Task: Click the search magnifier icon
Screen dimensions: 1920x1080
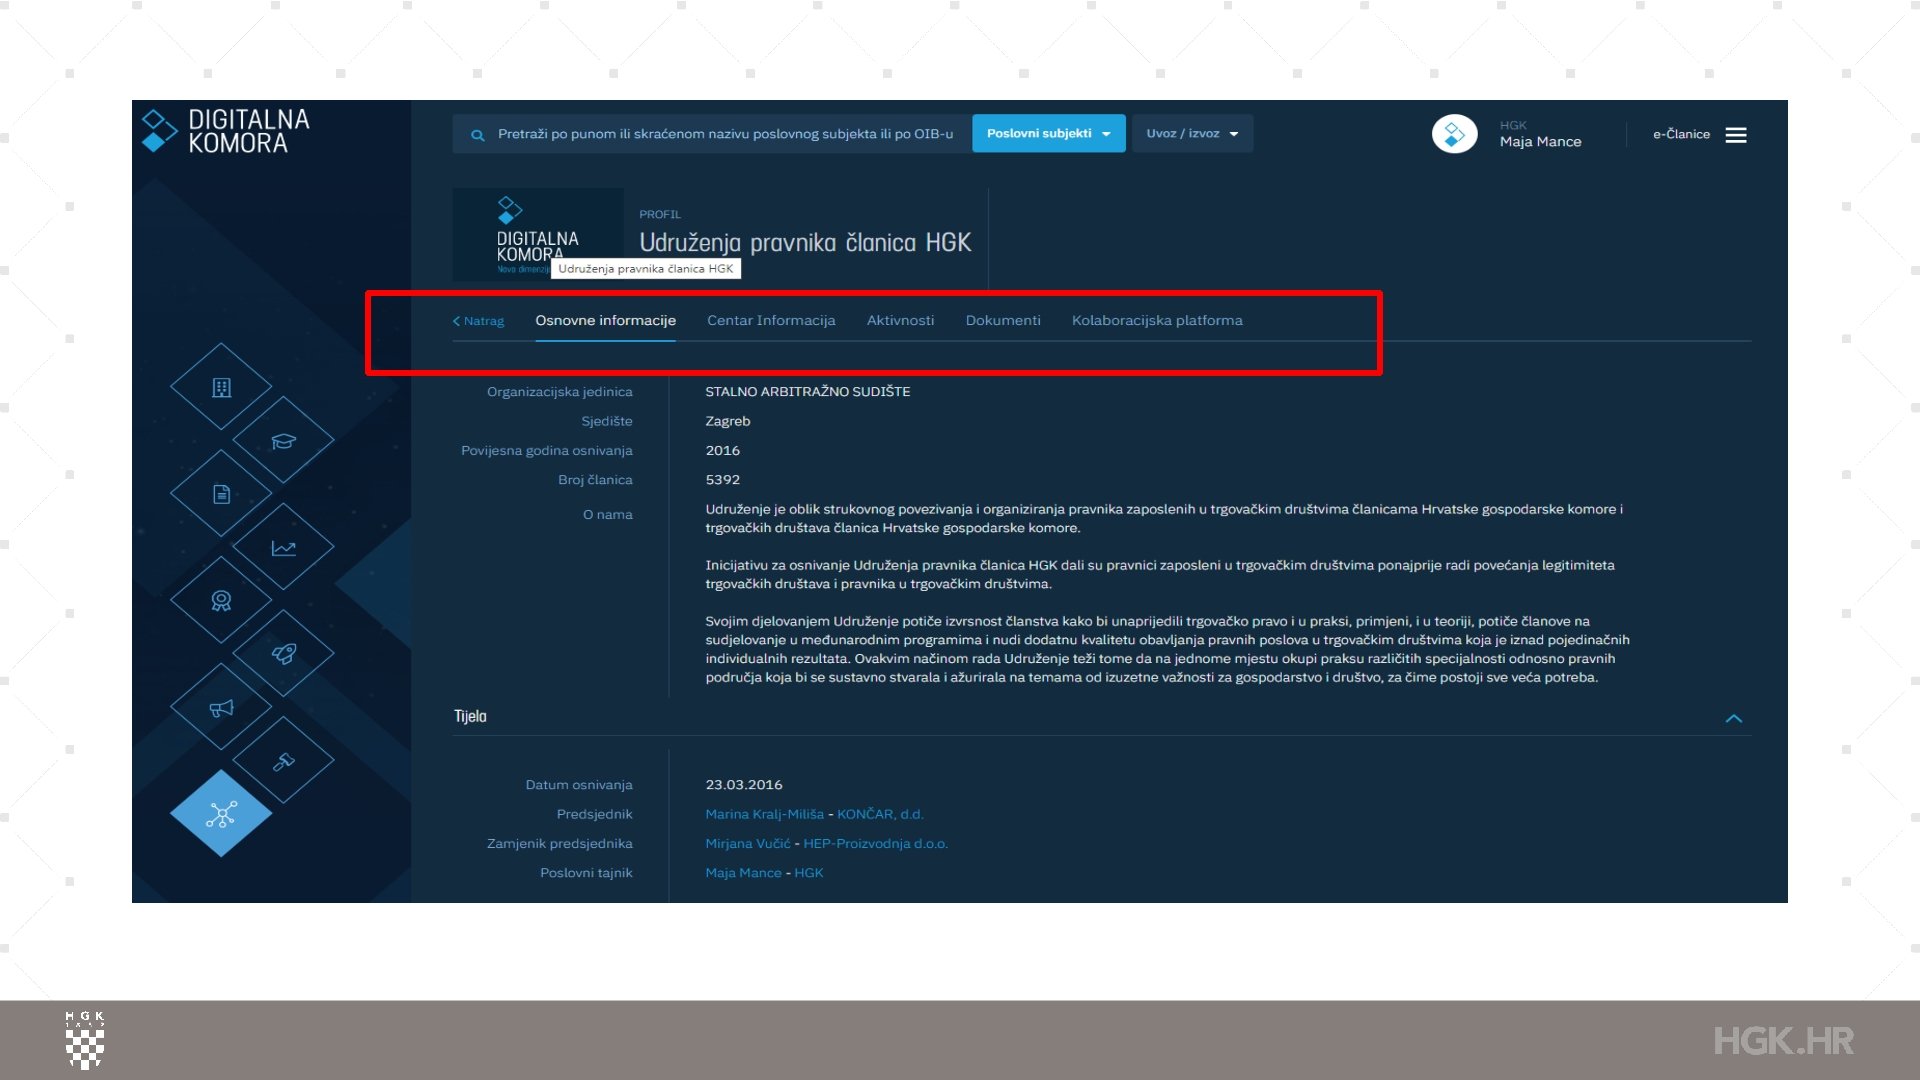Action: tap(478, 135)
